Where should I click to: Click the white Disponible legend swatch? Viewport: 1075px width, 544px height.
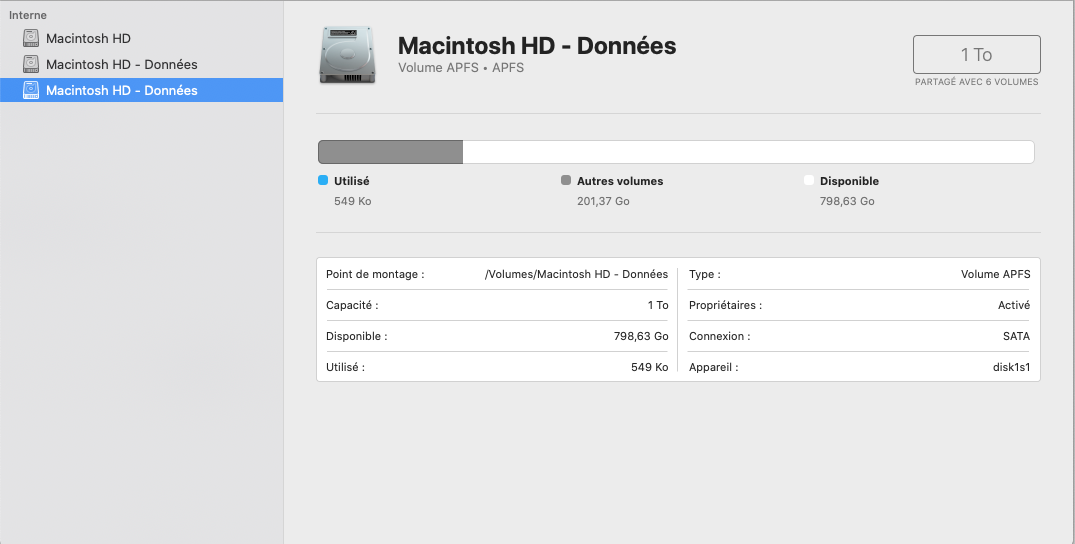click(x=809, y=181)
